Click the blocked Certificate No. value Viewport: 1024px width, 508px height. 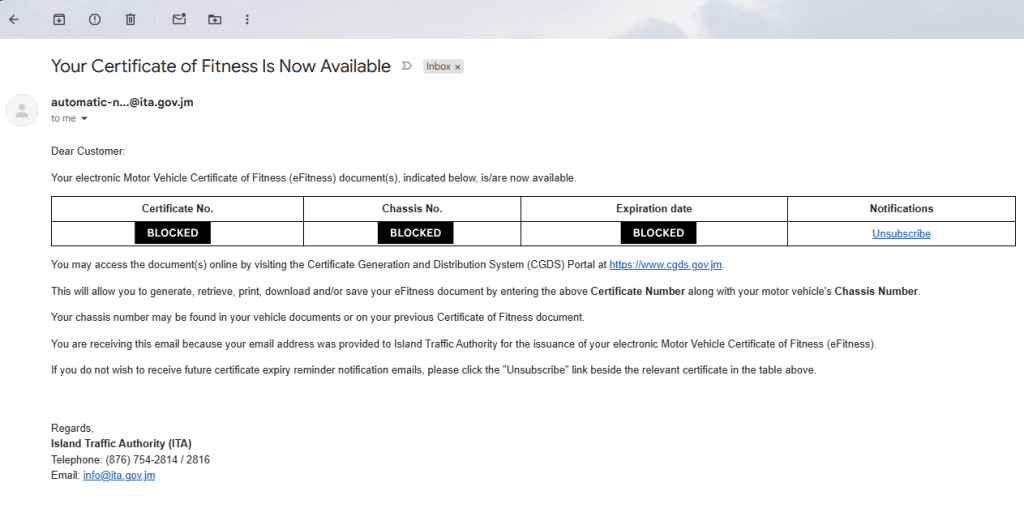[173, 233]
